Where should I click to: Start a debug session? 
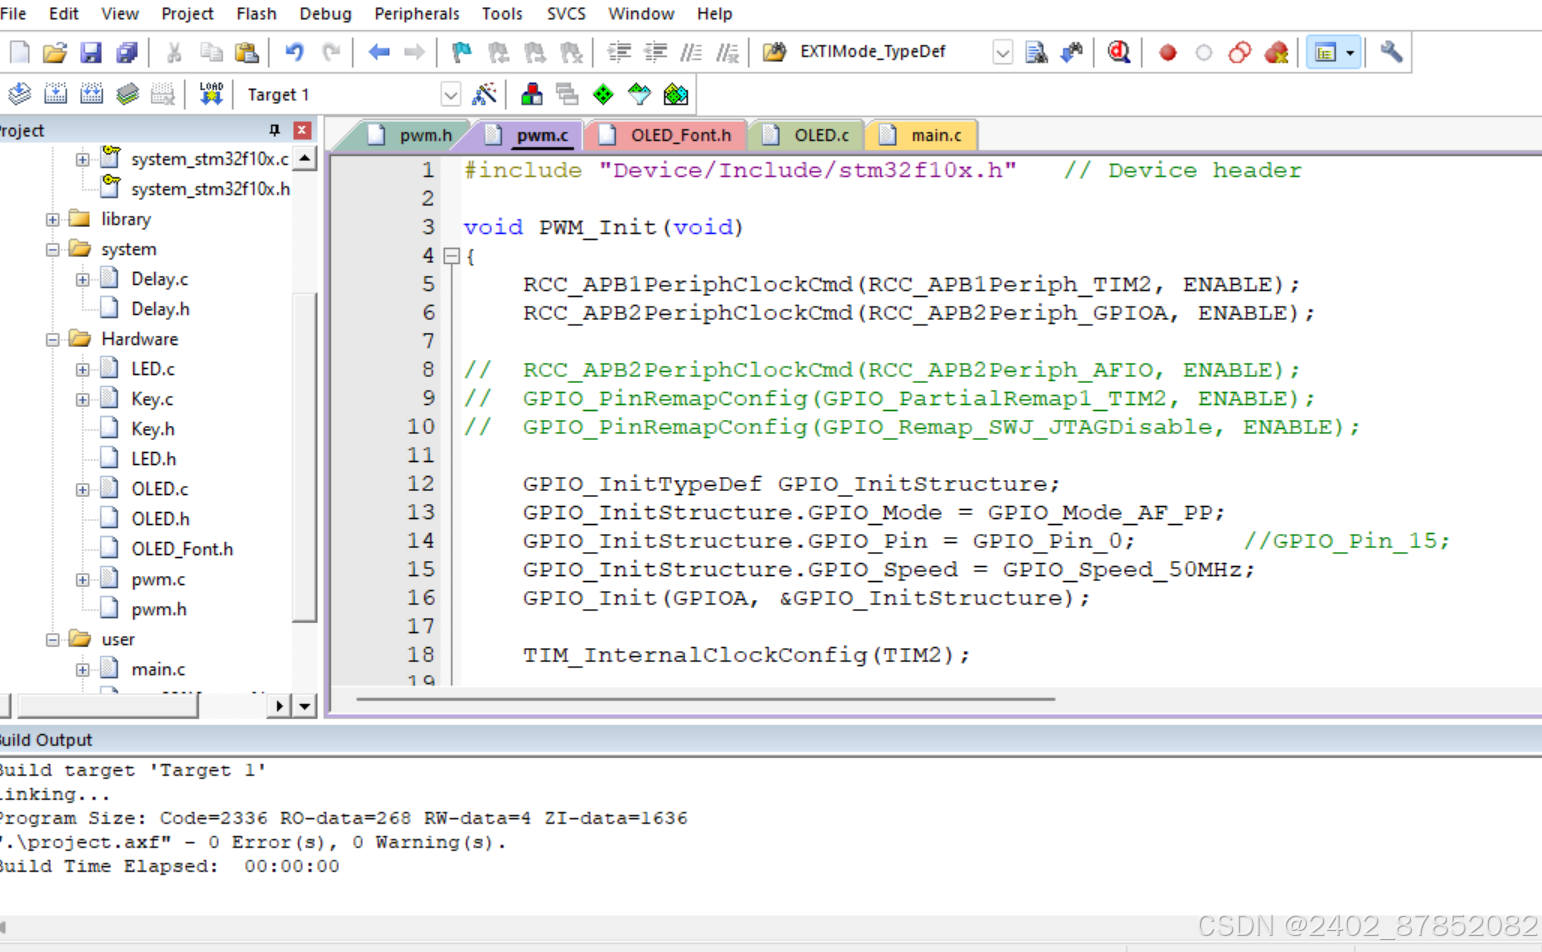[1118, 51]
